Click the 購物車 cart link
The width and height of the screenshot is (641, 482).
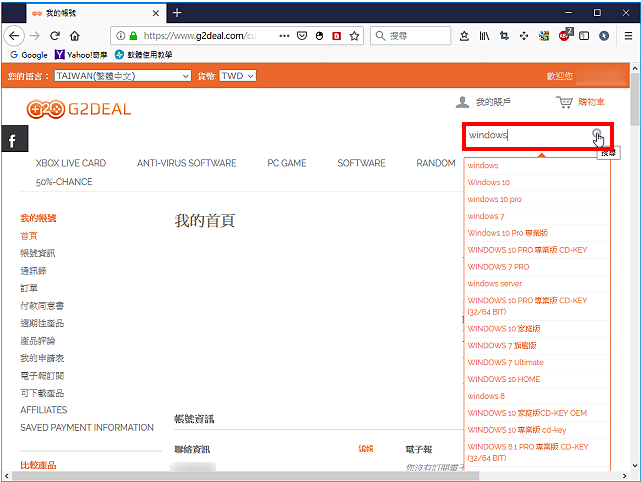point(591,102)
